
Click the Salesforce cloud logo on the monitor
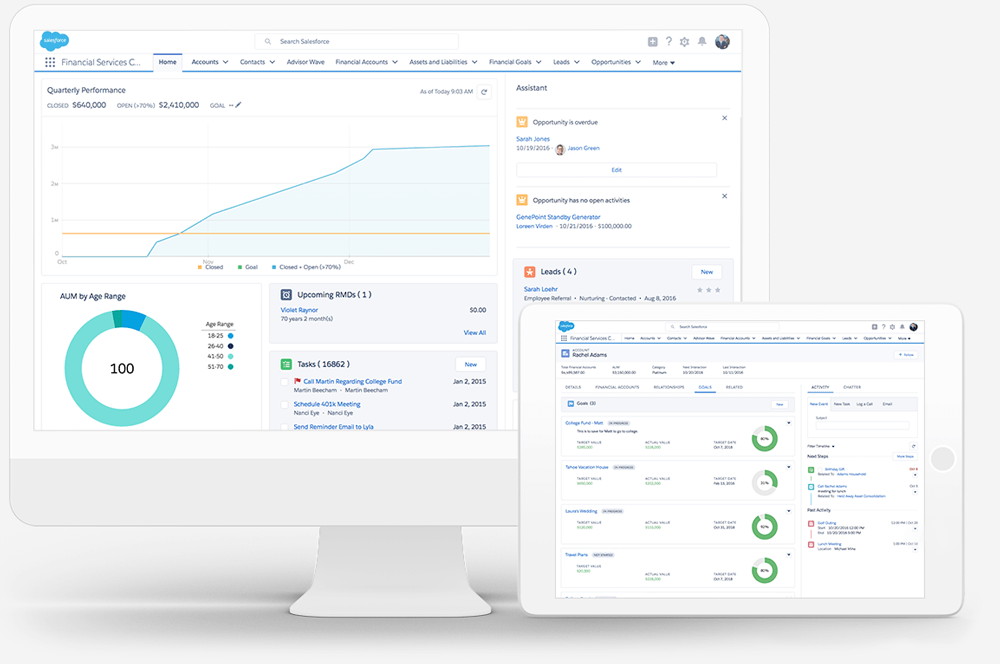pos(54,41)
